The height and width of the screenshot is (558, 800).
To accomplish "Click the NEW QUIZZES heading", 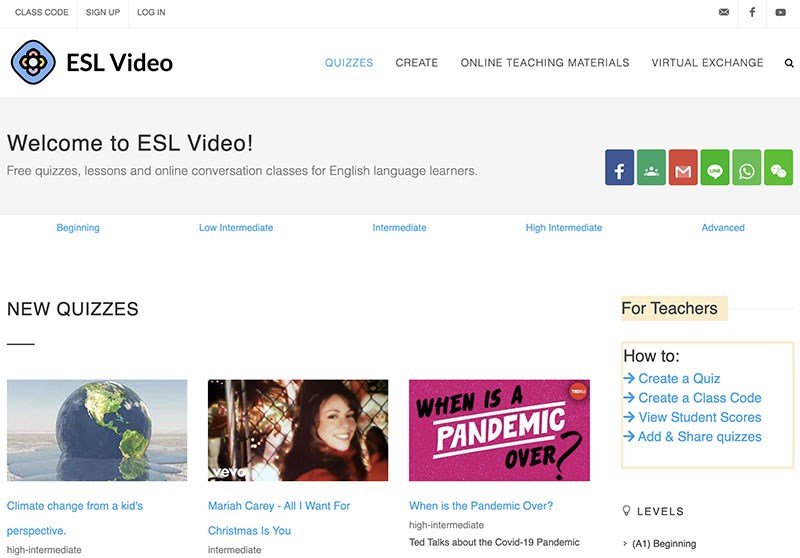I will (x=72, y=309).
